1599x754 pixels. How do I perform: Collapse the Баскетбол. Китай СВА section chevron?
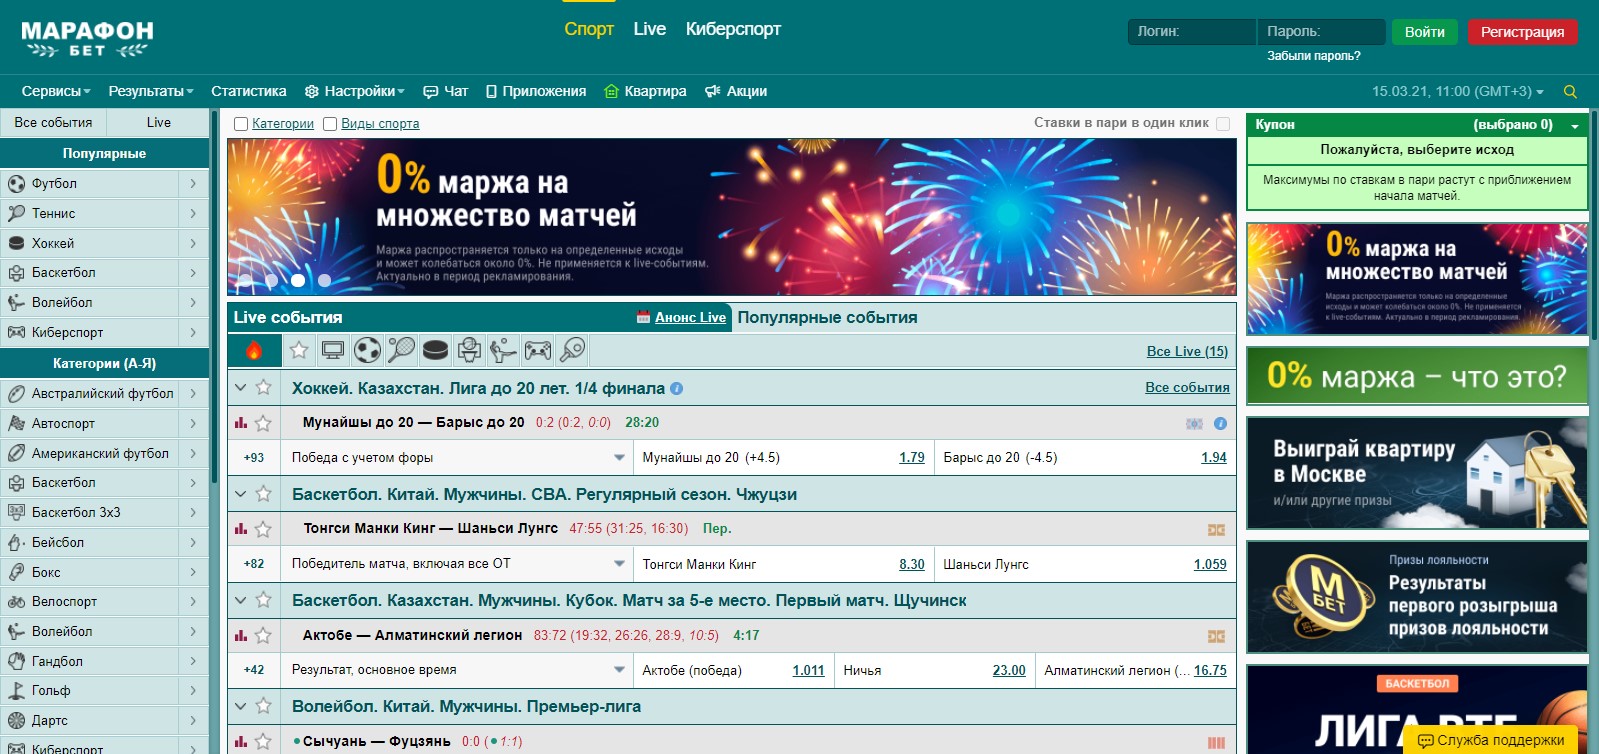(240, 494)
